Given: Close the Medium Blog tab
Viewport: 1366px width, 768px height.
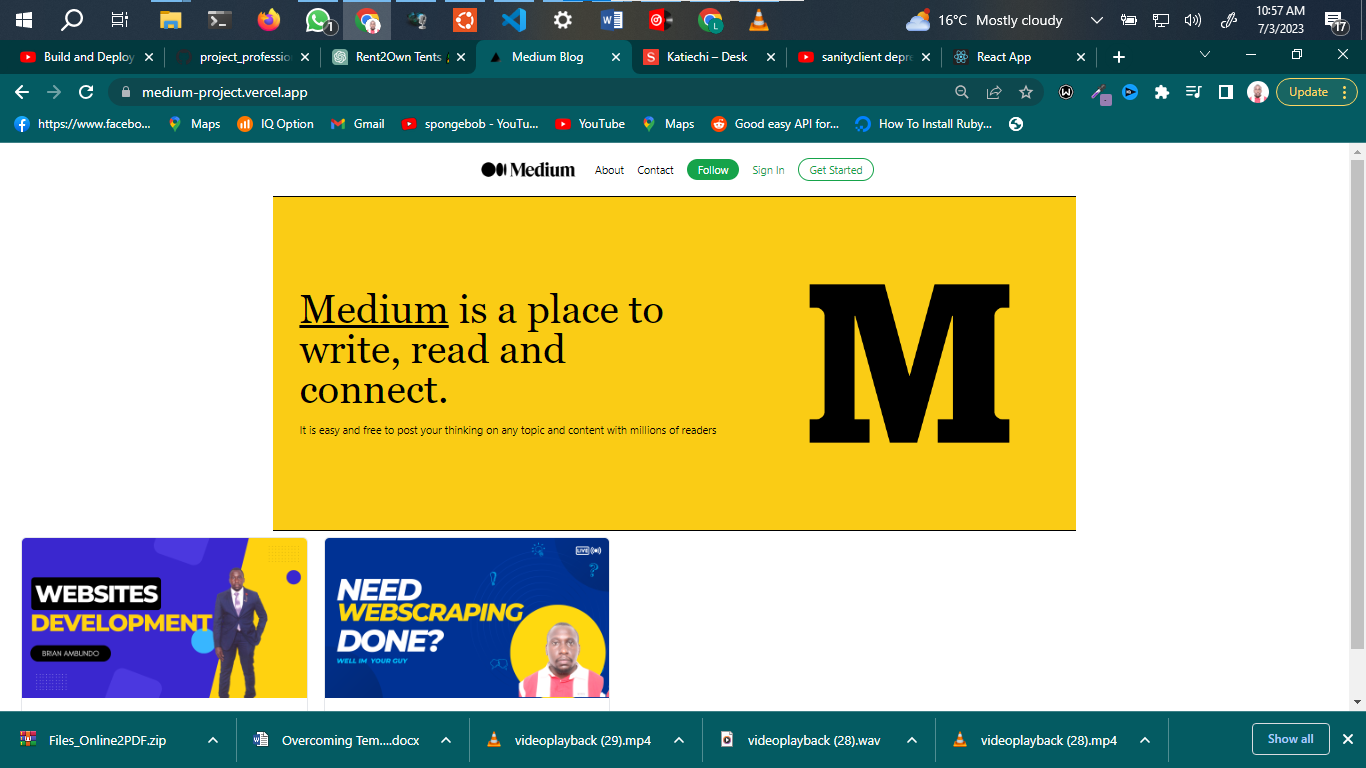Looking at the screenshot, I should click(616, 57).
